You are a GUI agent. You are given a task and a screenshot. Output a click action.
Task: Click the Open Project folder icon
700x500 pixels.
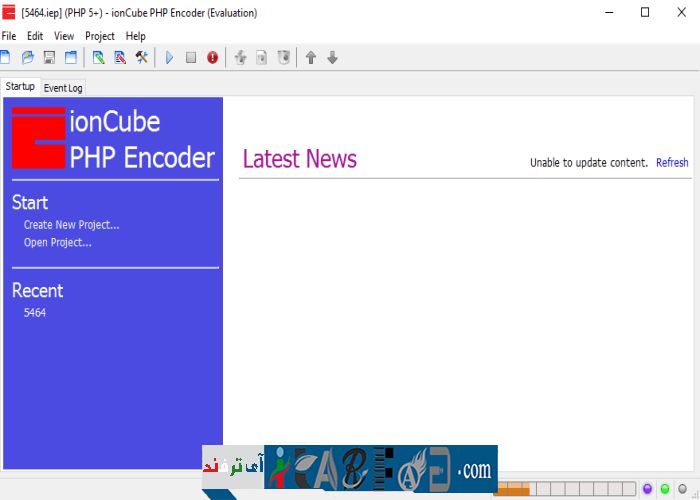click(x=28, y=58)
